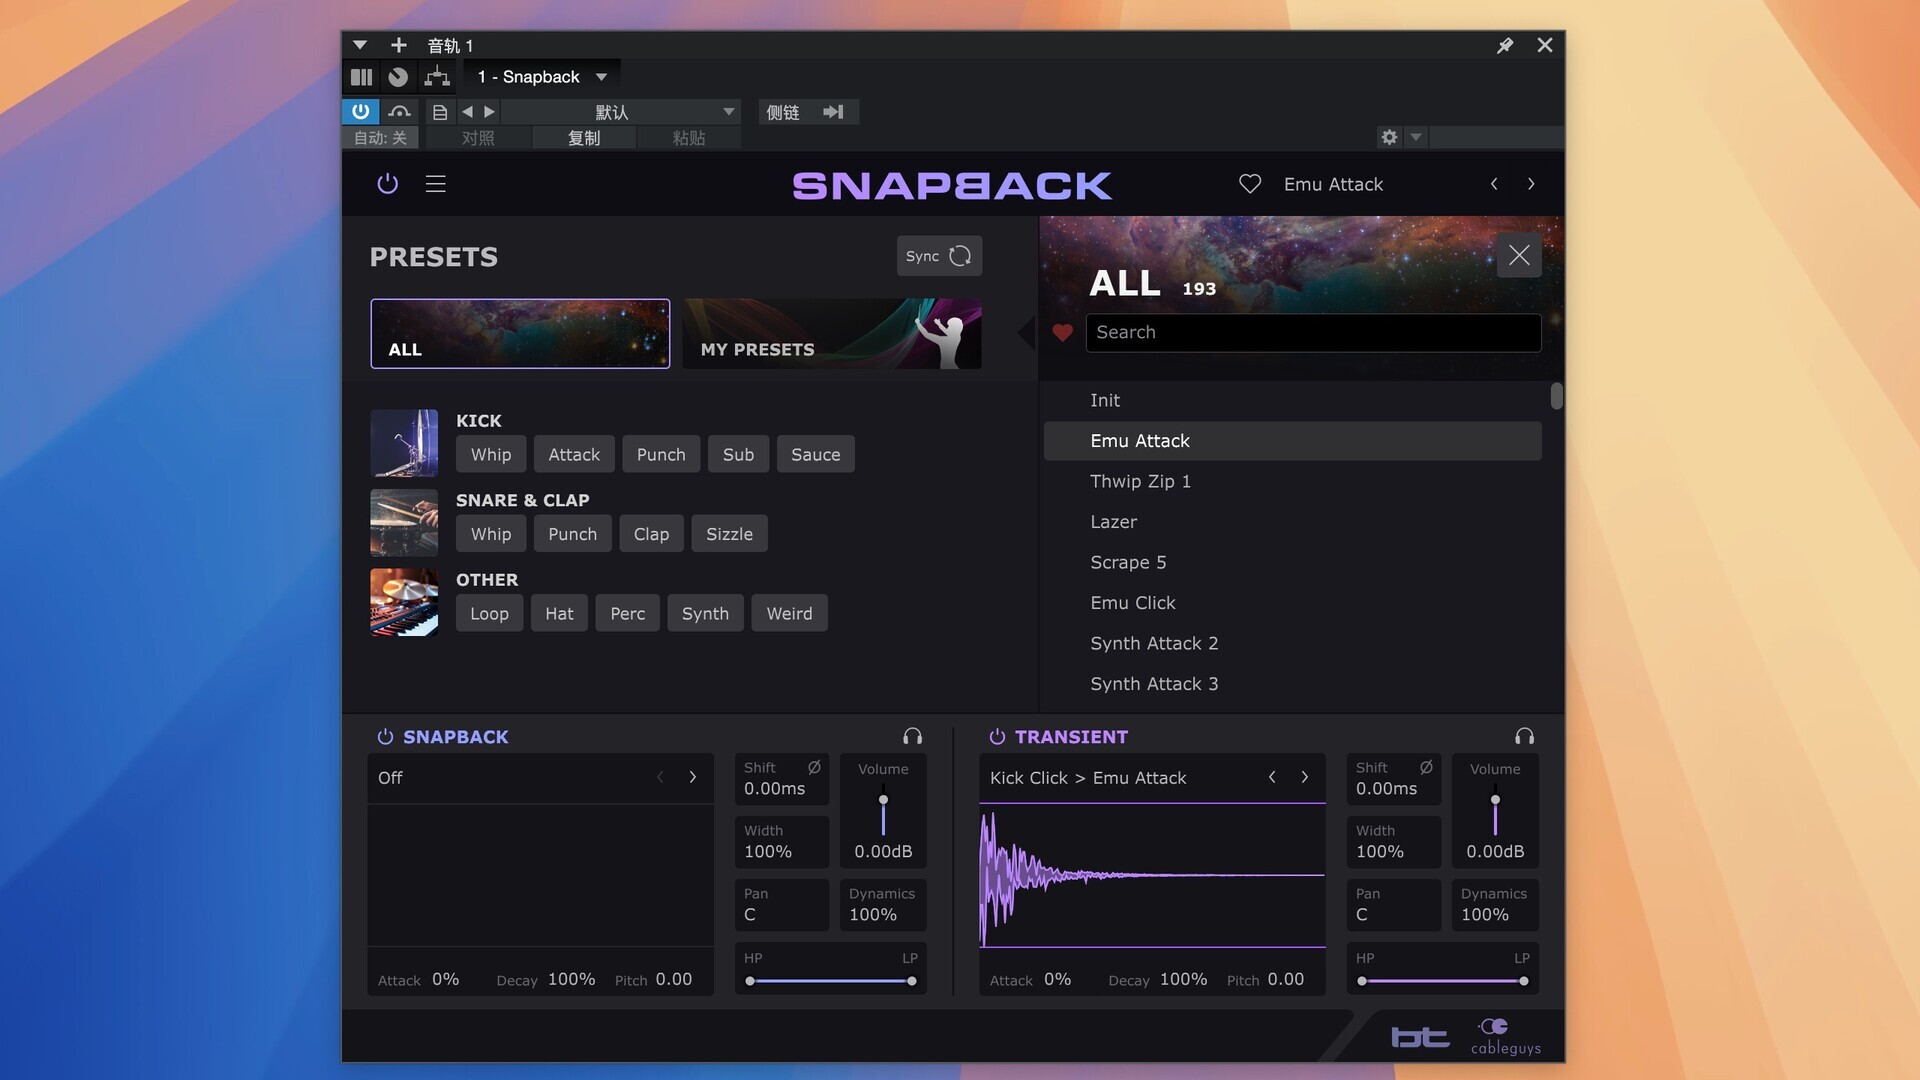Viewport: 1920px width, 1080px height.
Task: Solo the Transient layer with headphones icon
Action: pyautogui.click(x=1524, y=737)
